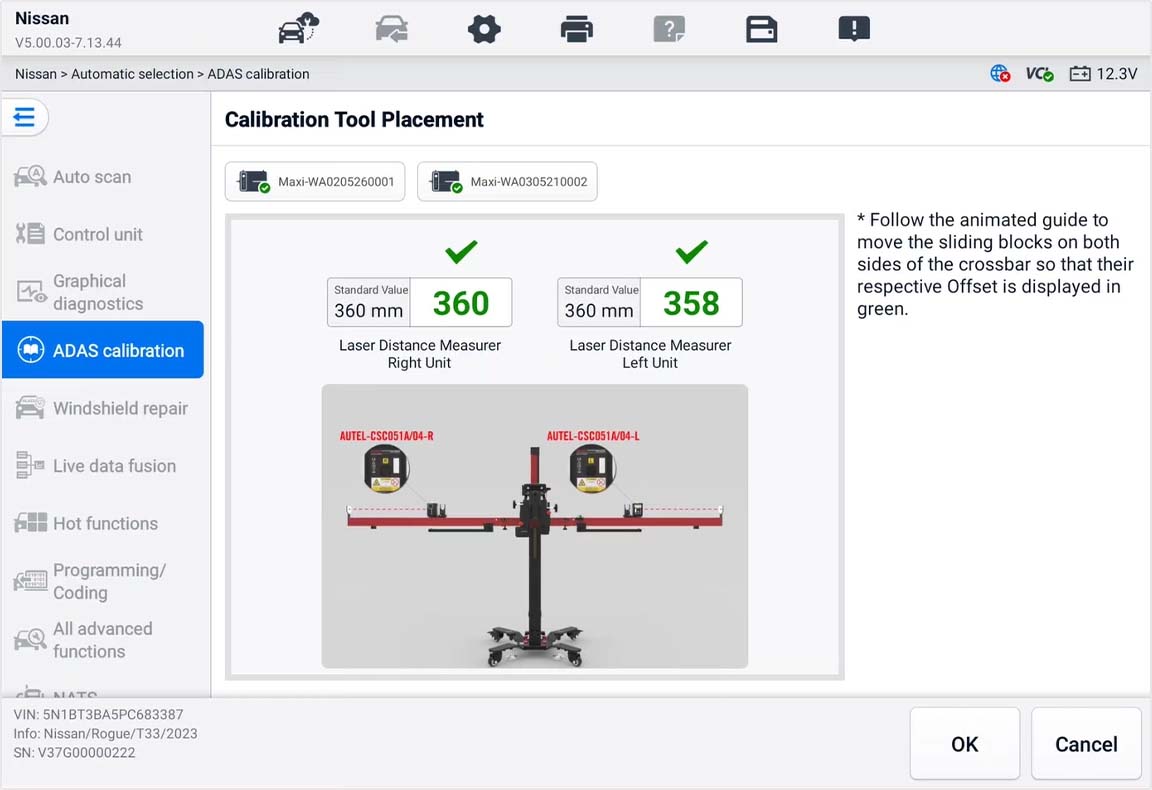Click the All advanced functions icon
This screenshot has height=790, width=1152.
click(30, 639)
